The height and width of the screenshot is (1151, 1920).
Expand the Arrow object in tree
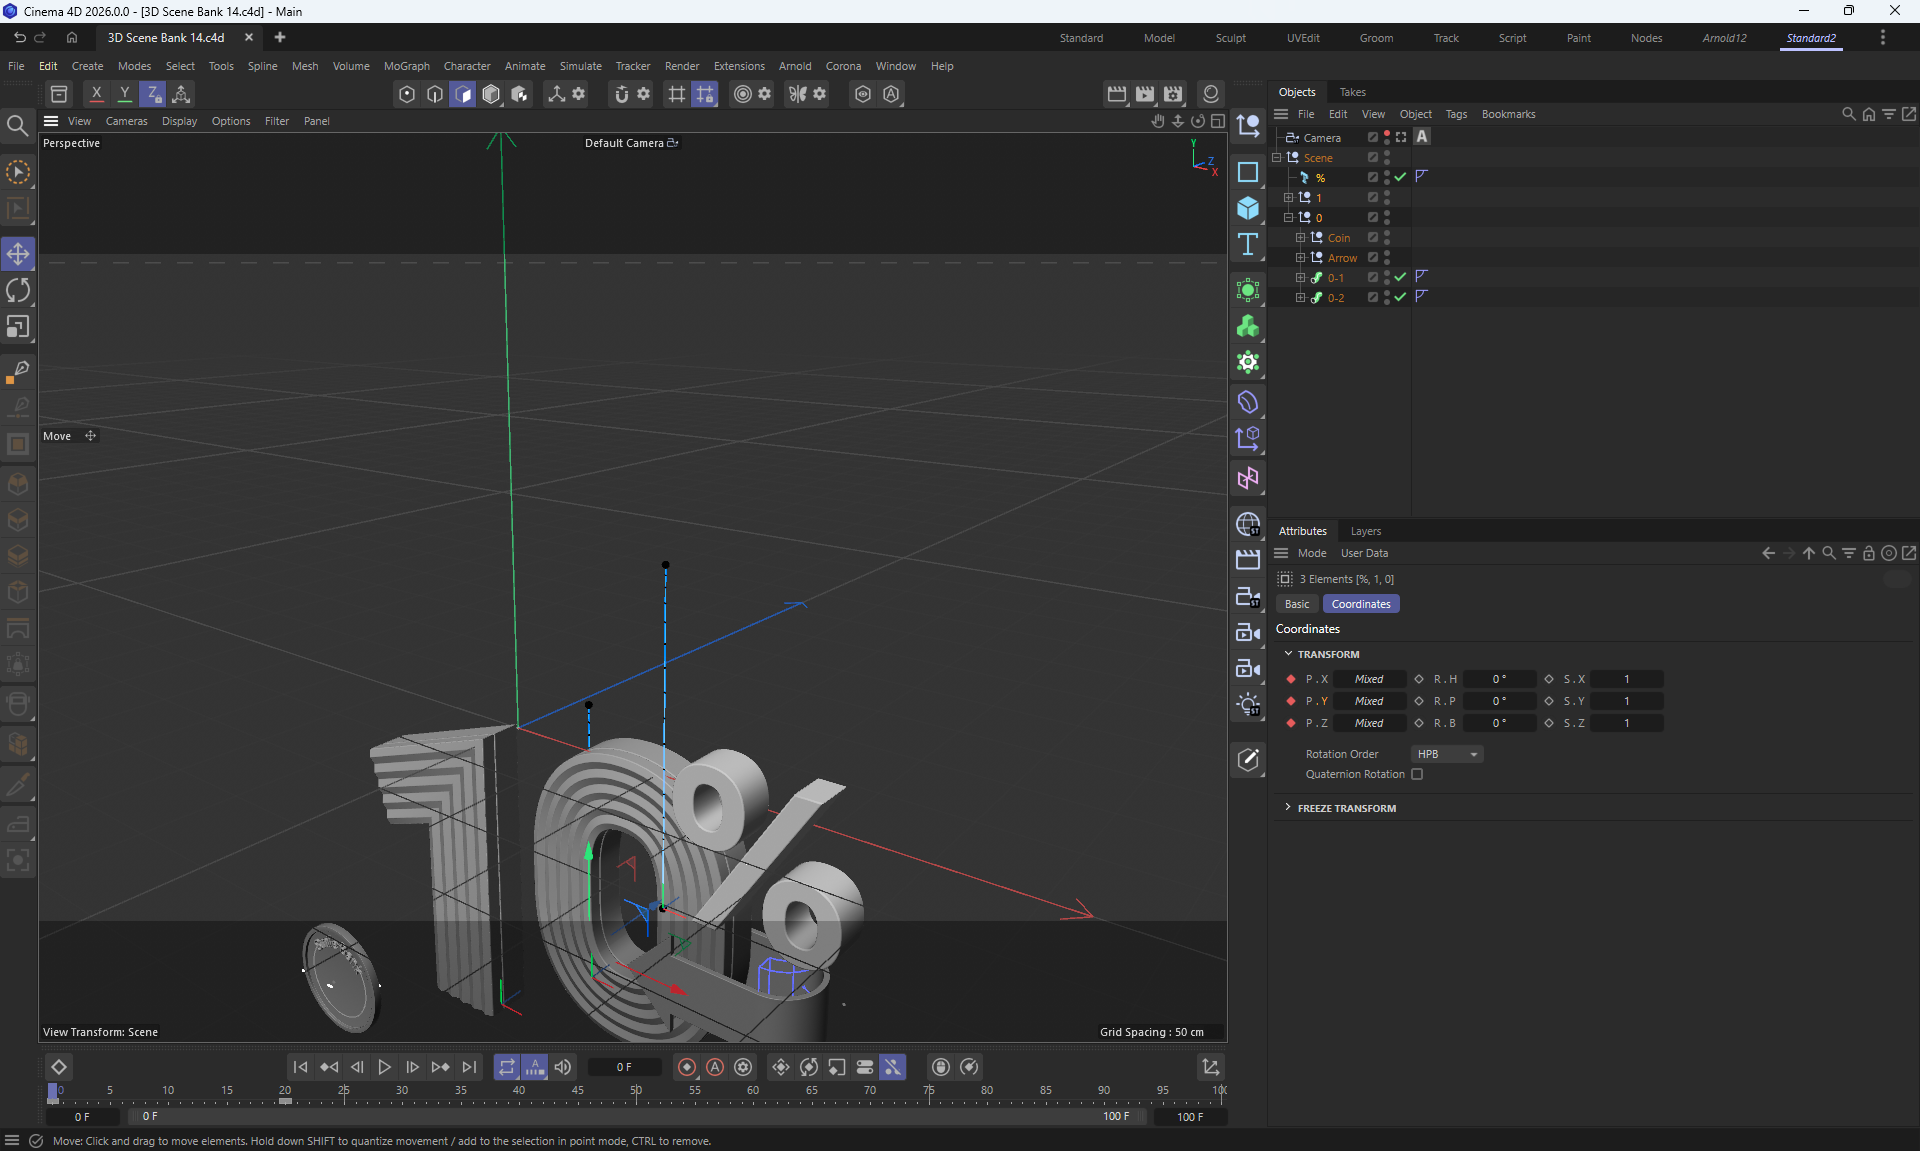[1300, 257]
